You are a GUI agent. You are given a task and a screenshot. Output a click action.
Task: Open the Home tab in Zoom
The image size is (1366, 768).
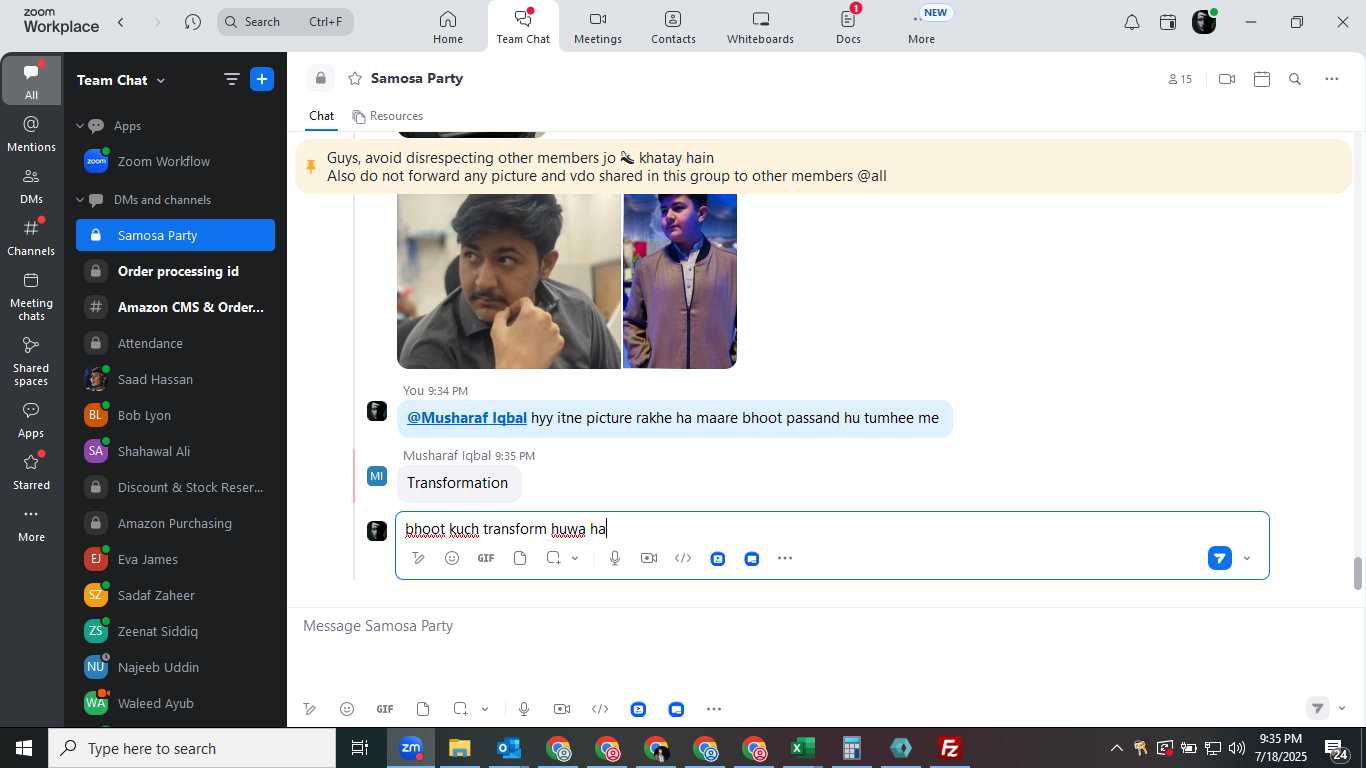(447, 27)
